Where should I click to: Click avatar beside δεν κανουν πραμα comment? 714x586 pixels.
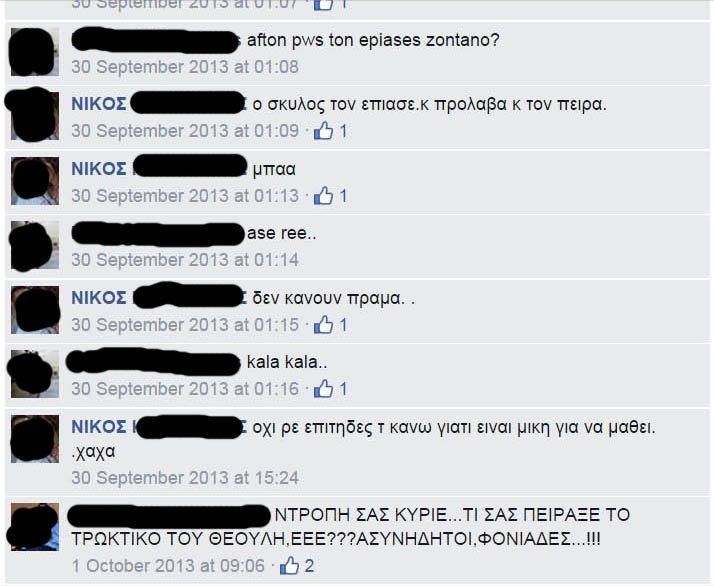[x=35, y=310]
